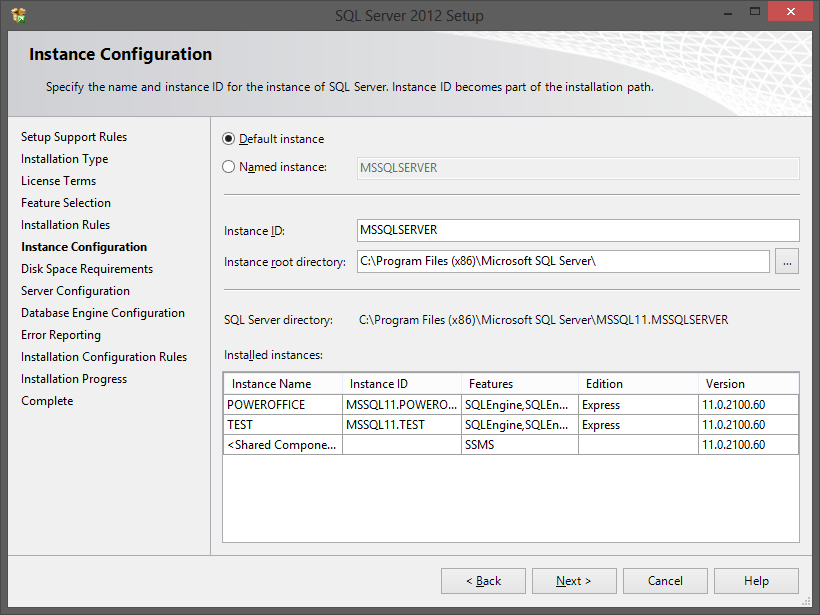Click Complete step in sidebar

(47, 401)
